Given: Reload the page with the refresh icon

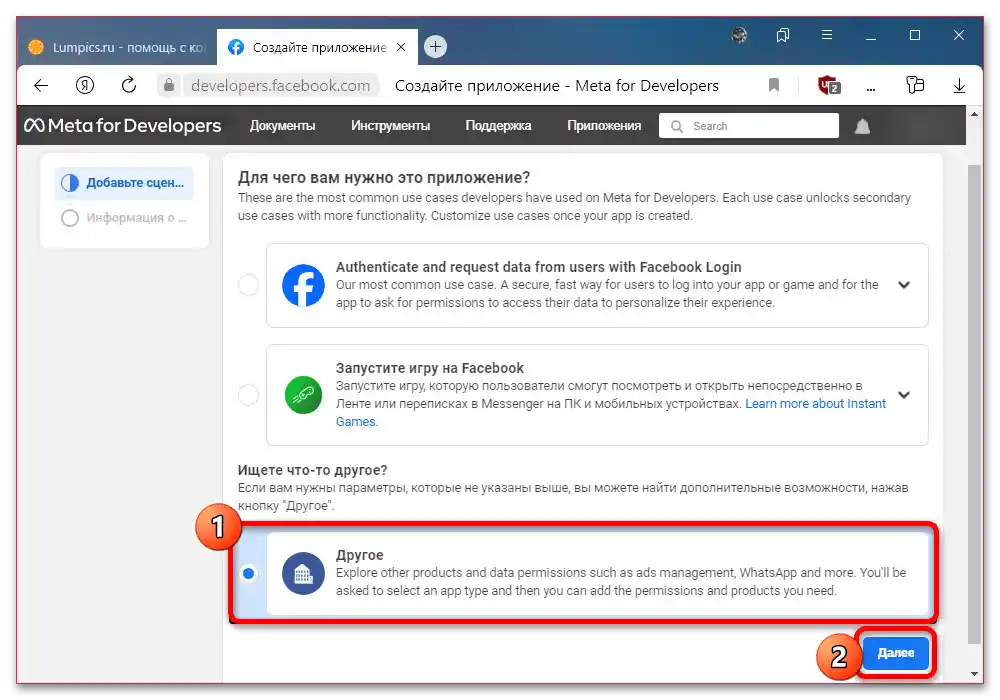Looking at the screenshot, I should (x=129, y=85).
